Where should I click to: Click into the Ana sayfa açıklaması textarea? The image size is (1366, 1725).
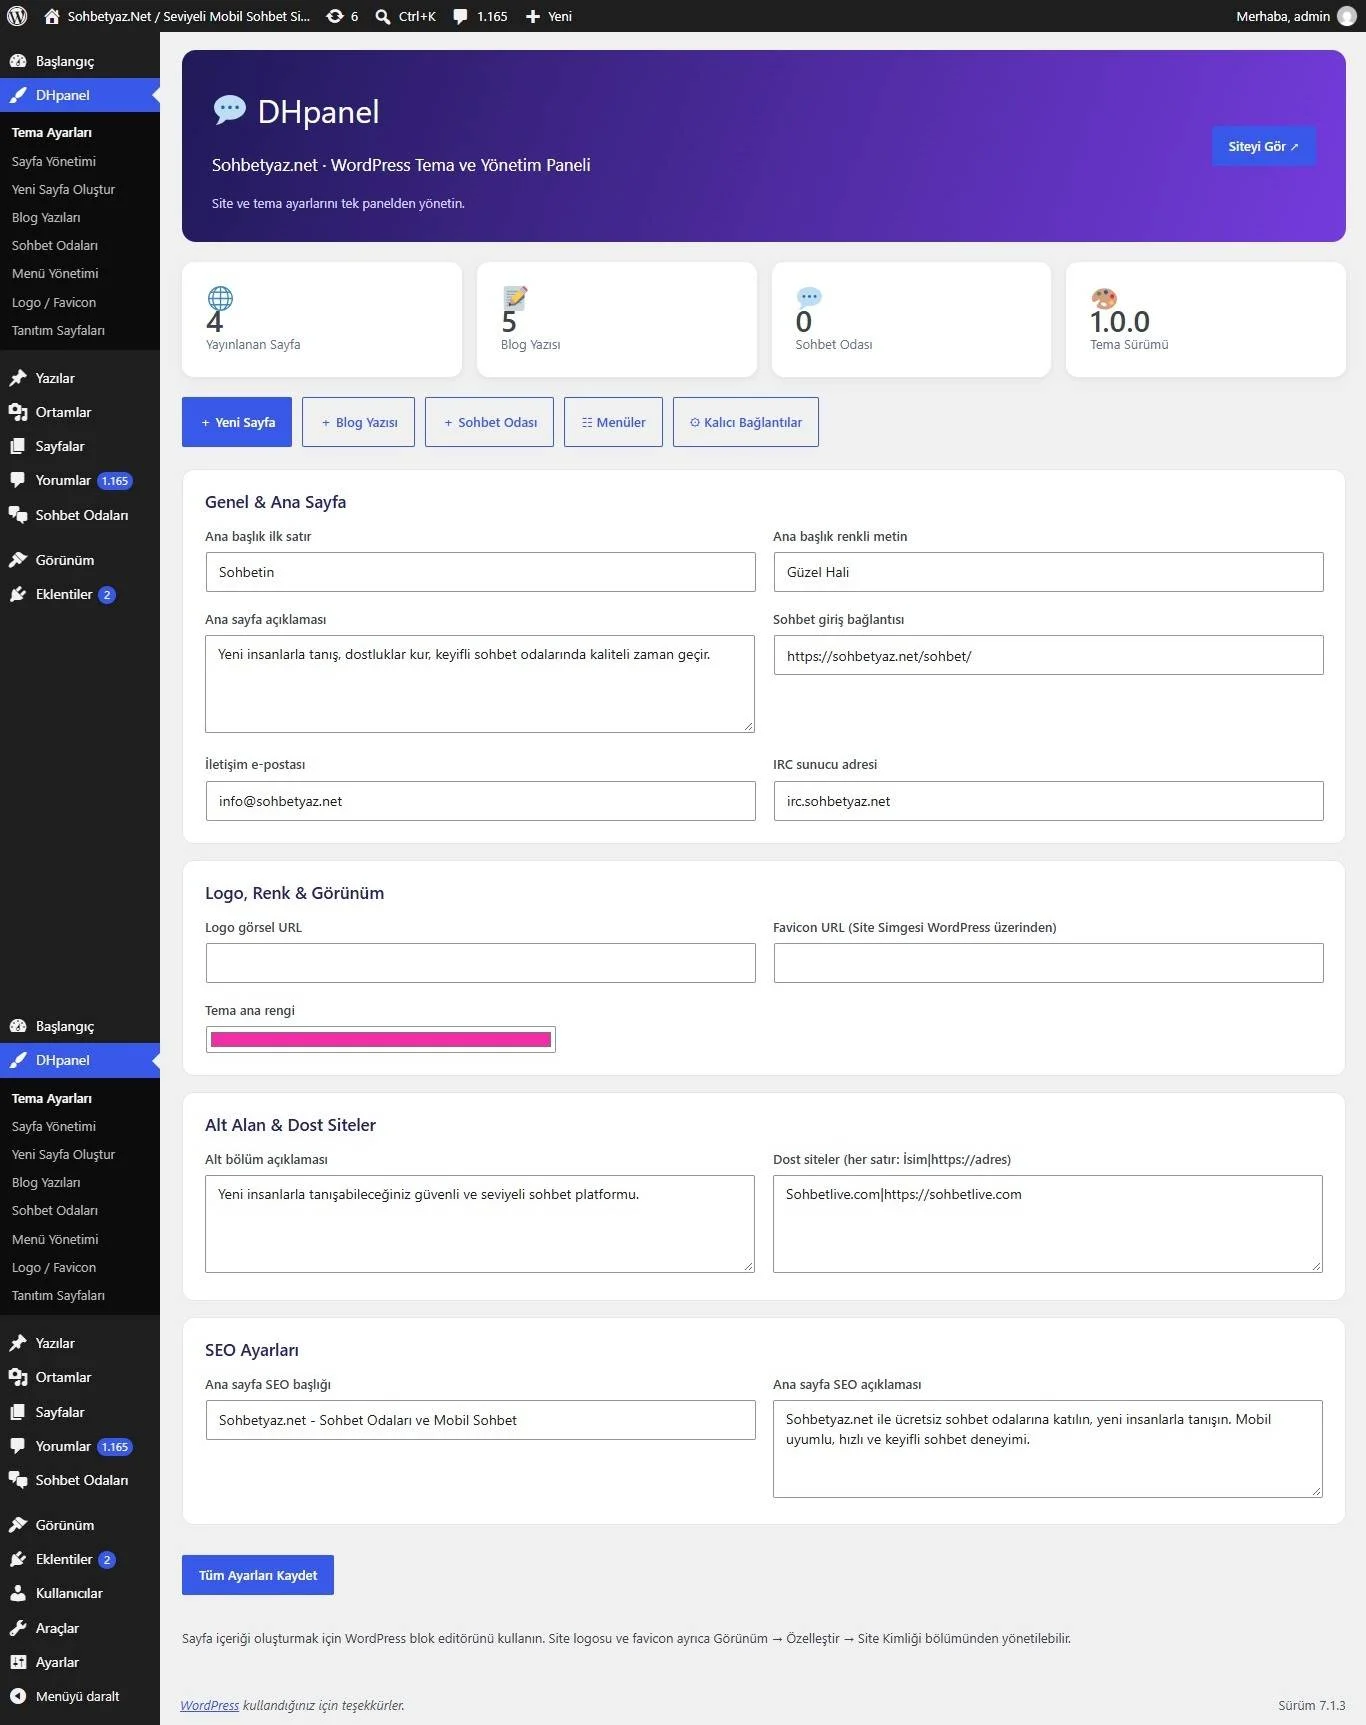pos(480,684)
